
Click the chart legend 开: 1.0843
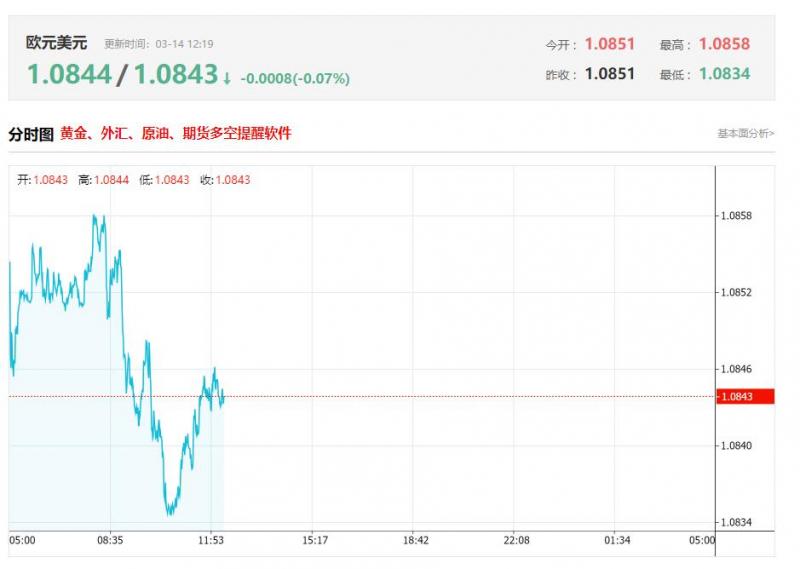(42, 180)
